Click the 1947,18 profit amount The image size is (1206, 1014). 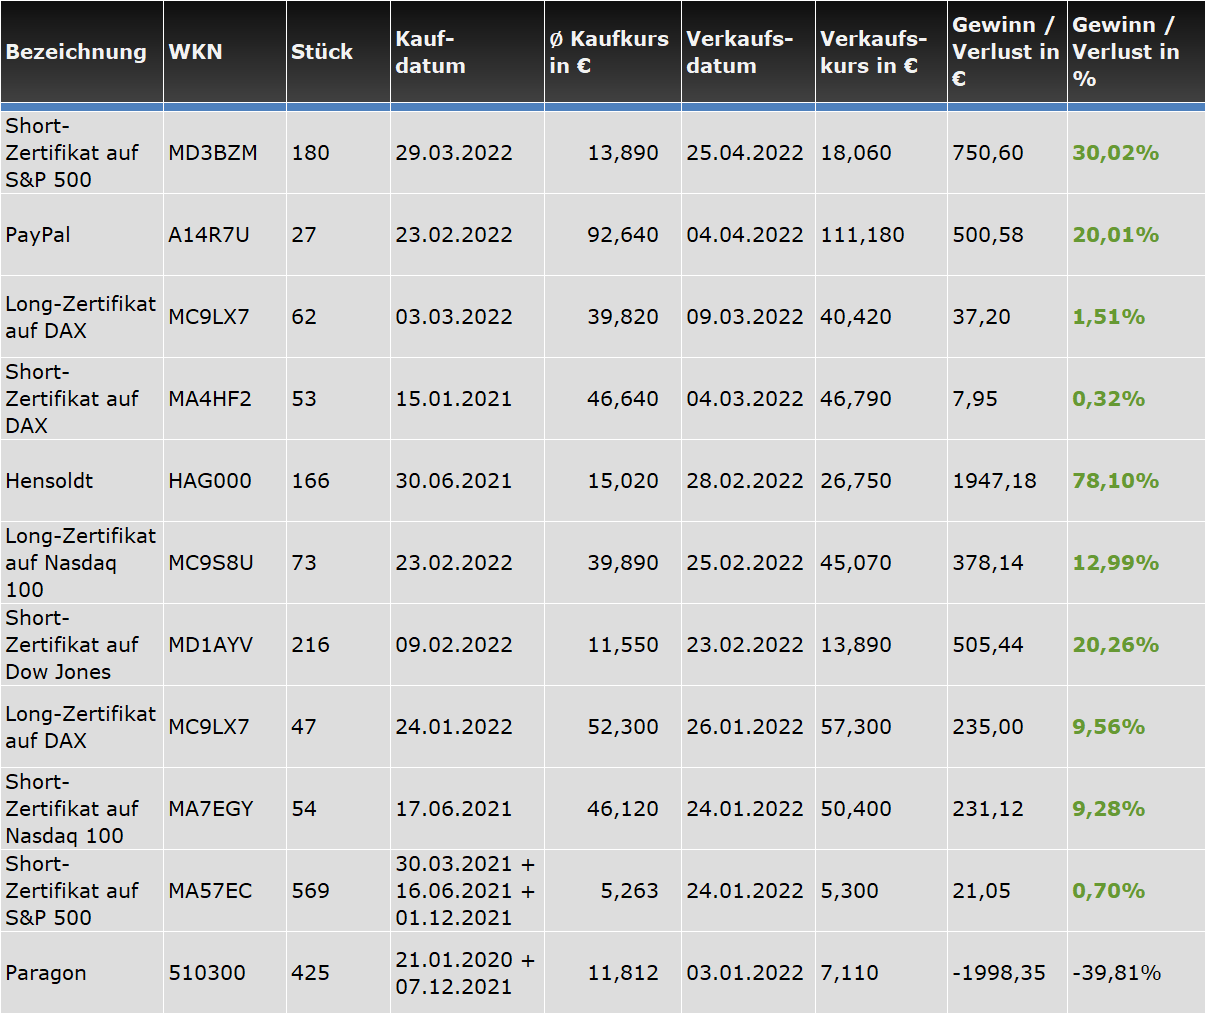[x=994, y=481]
